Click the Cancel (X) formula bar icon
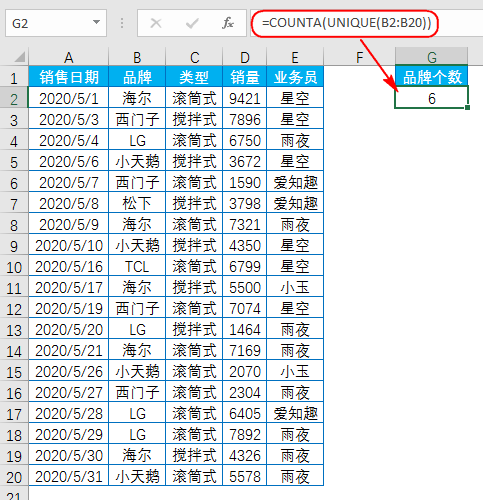This screenshot has width=483, height=500. [x=156, y=23]
